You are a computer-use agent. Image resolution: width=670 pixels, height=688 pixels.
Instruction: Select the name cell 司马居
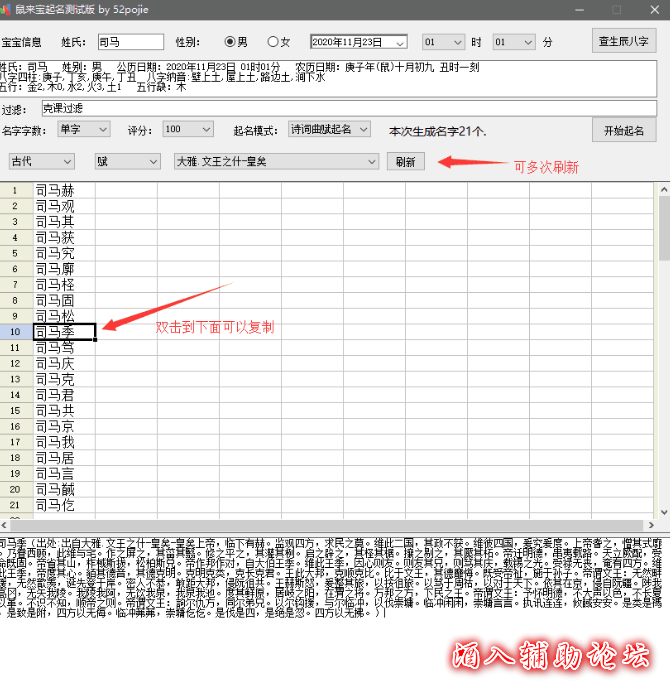point(64,458)
